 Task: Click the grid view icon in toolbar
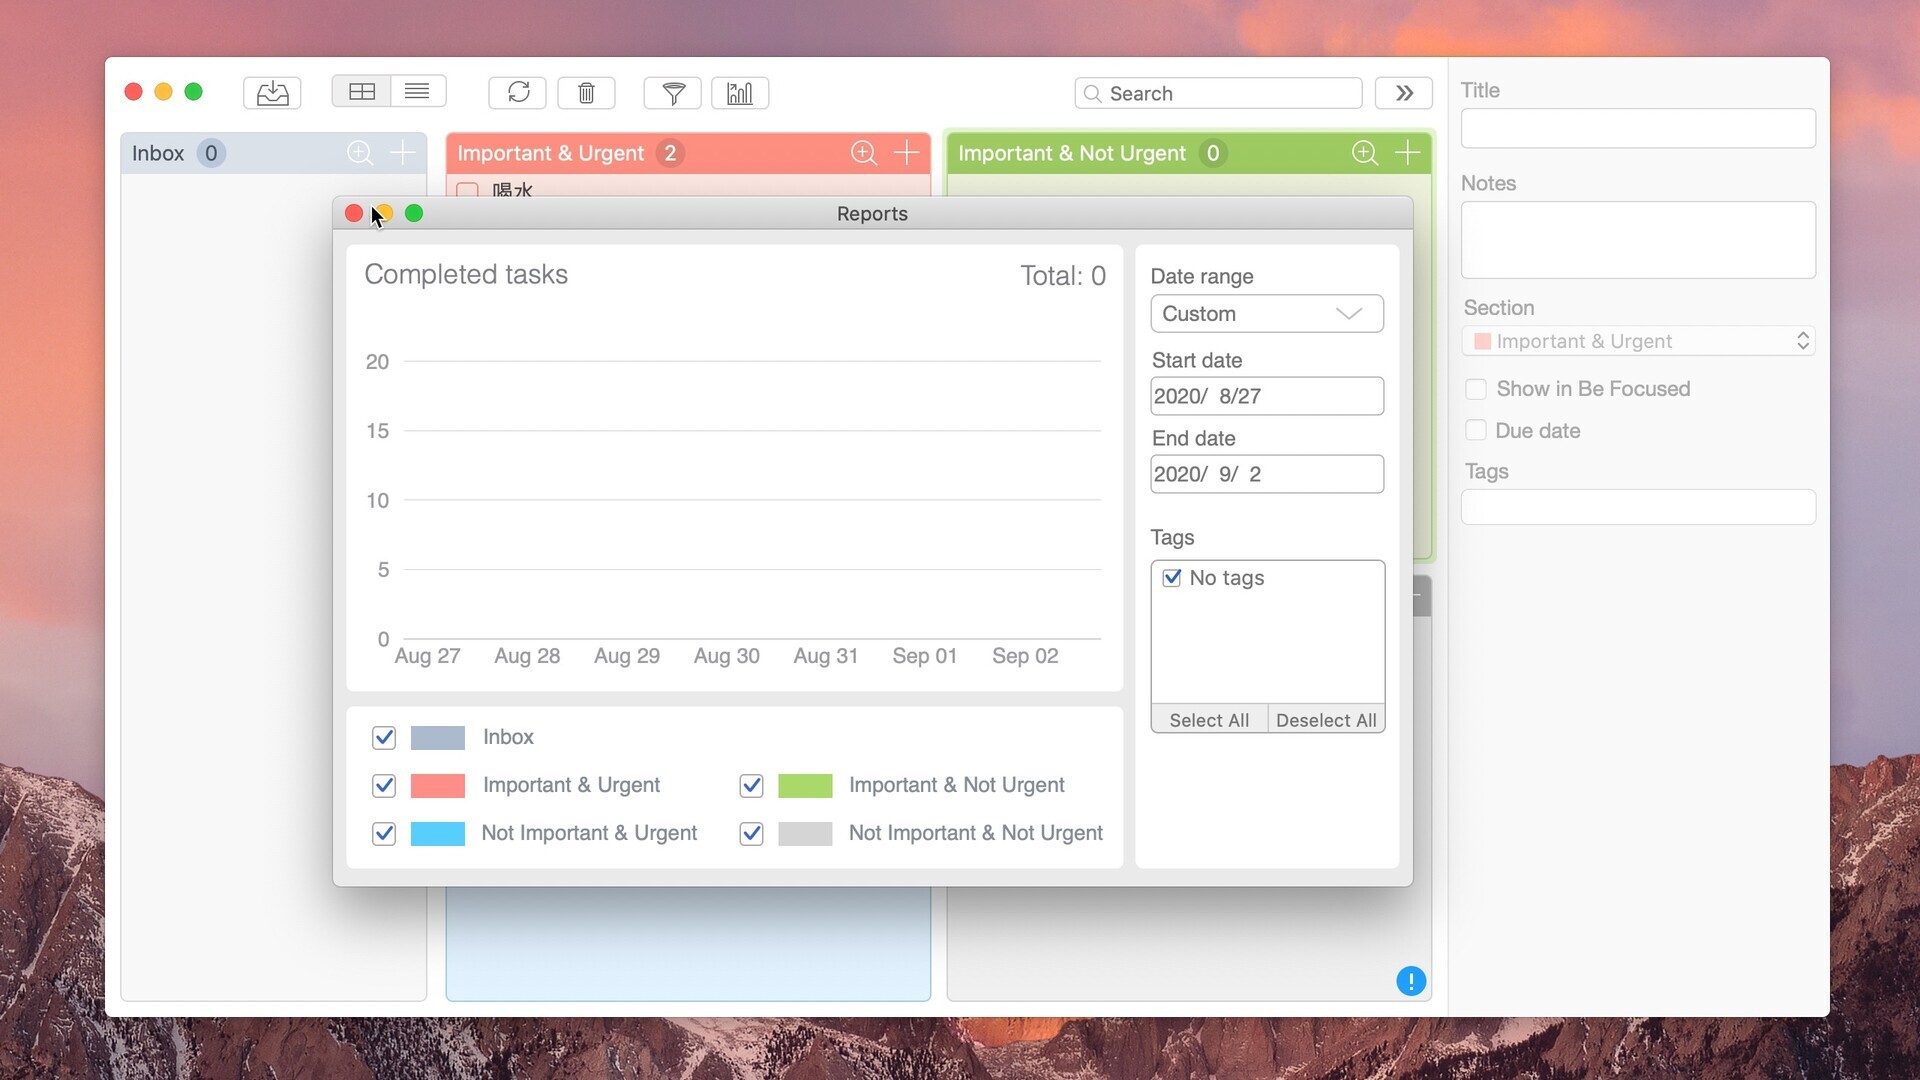(x=360, y=91)
